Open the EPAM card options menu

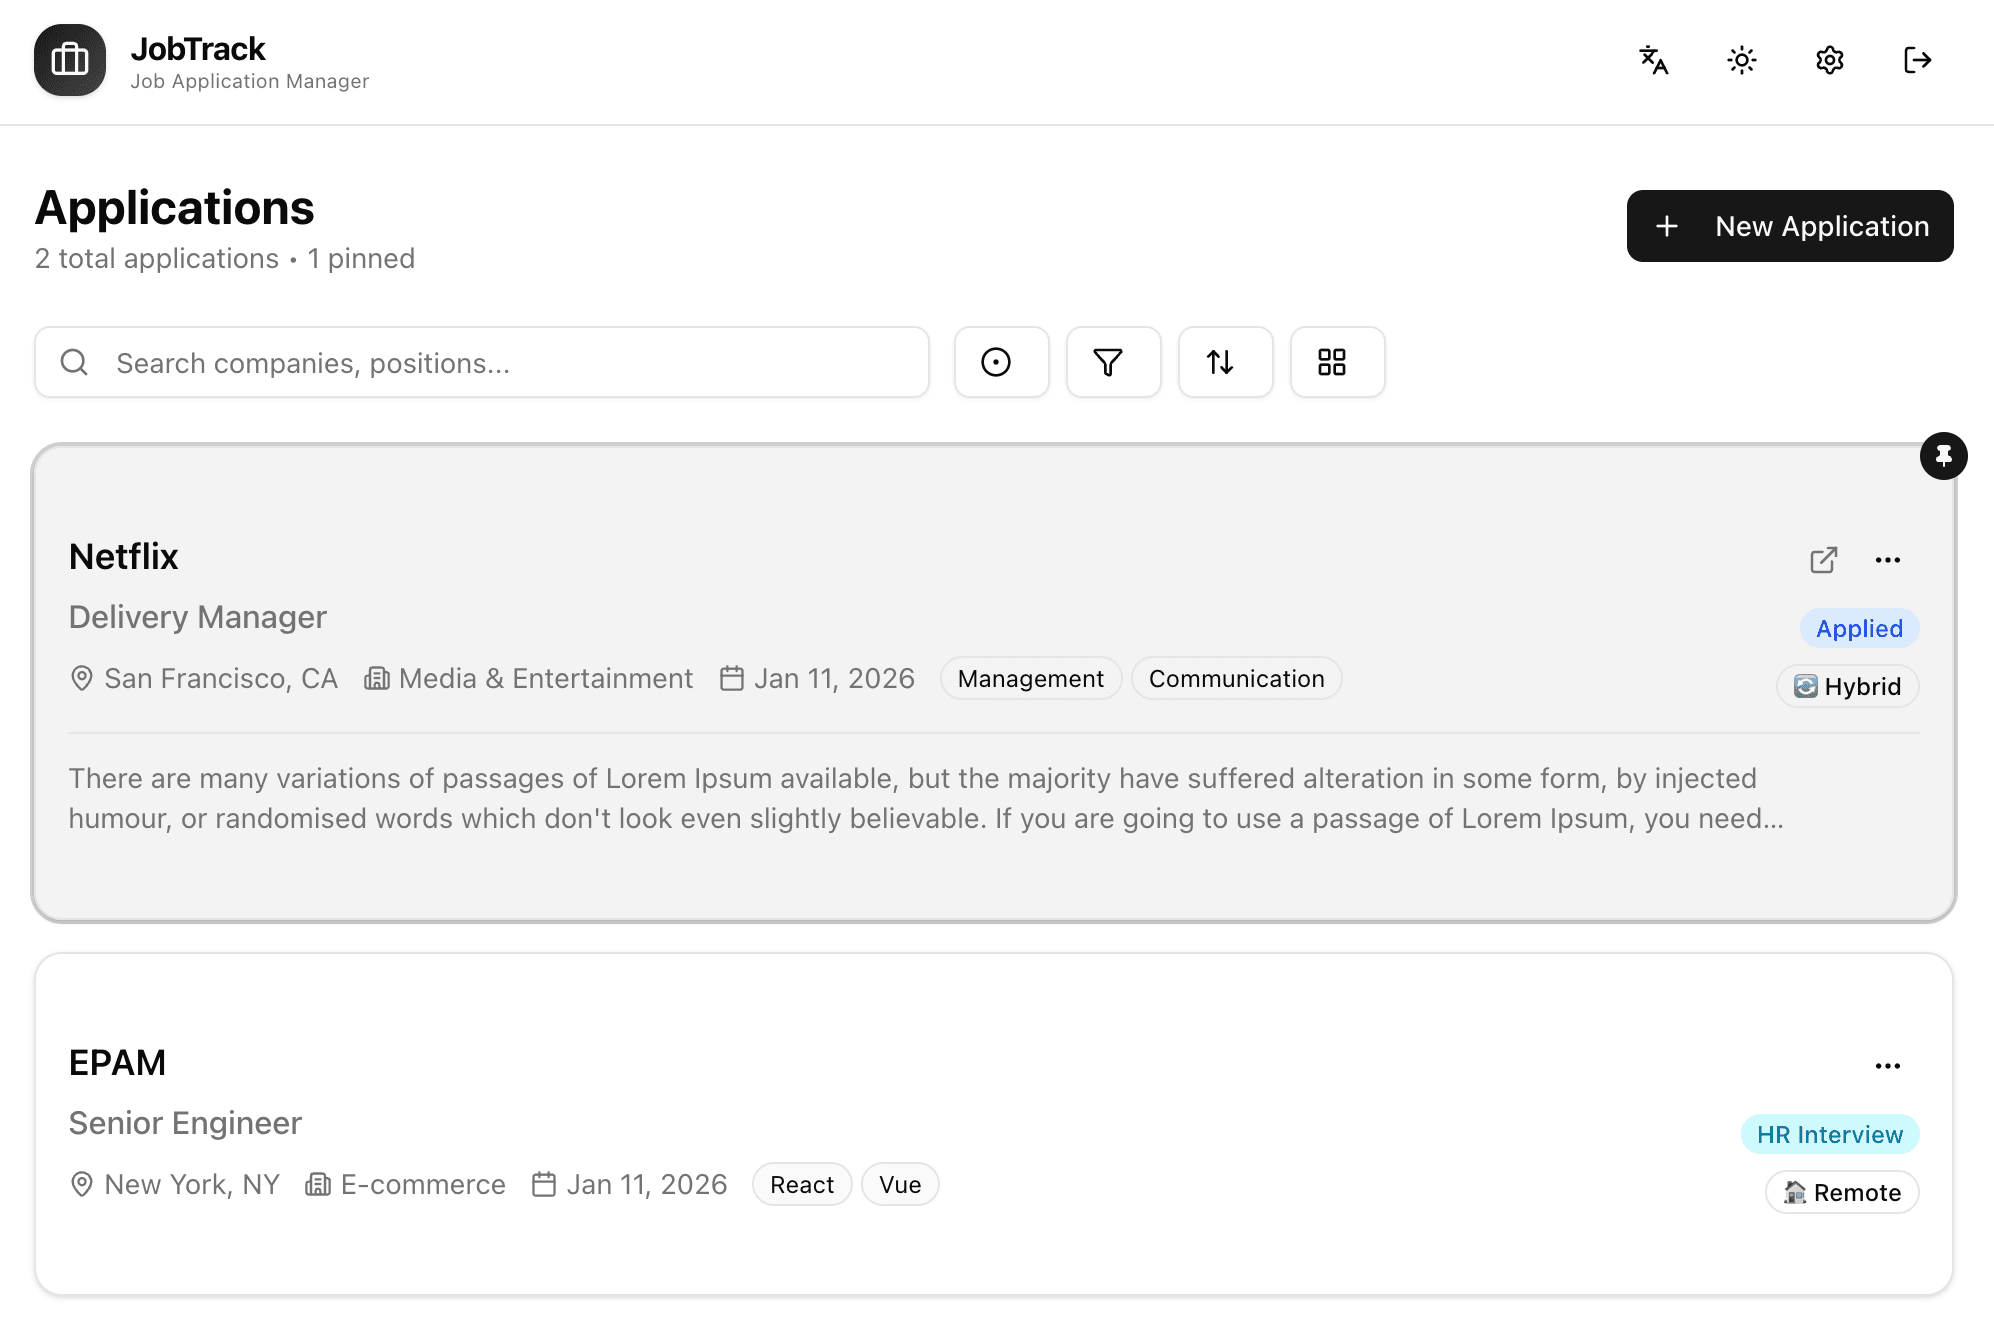coord(1888,1065)
